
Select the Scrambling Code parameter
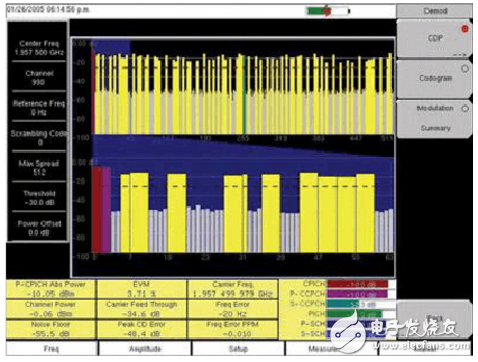[x=39, y=137]
